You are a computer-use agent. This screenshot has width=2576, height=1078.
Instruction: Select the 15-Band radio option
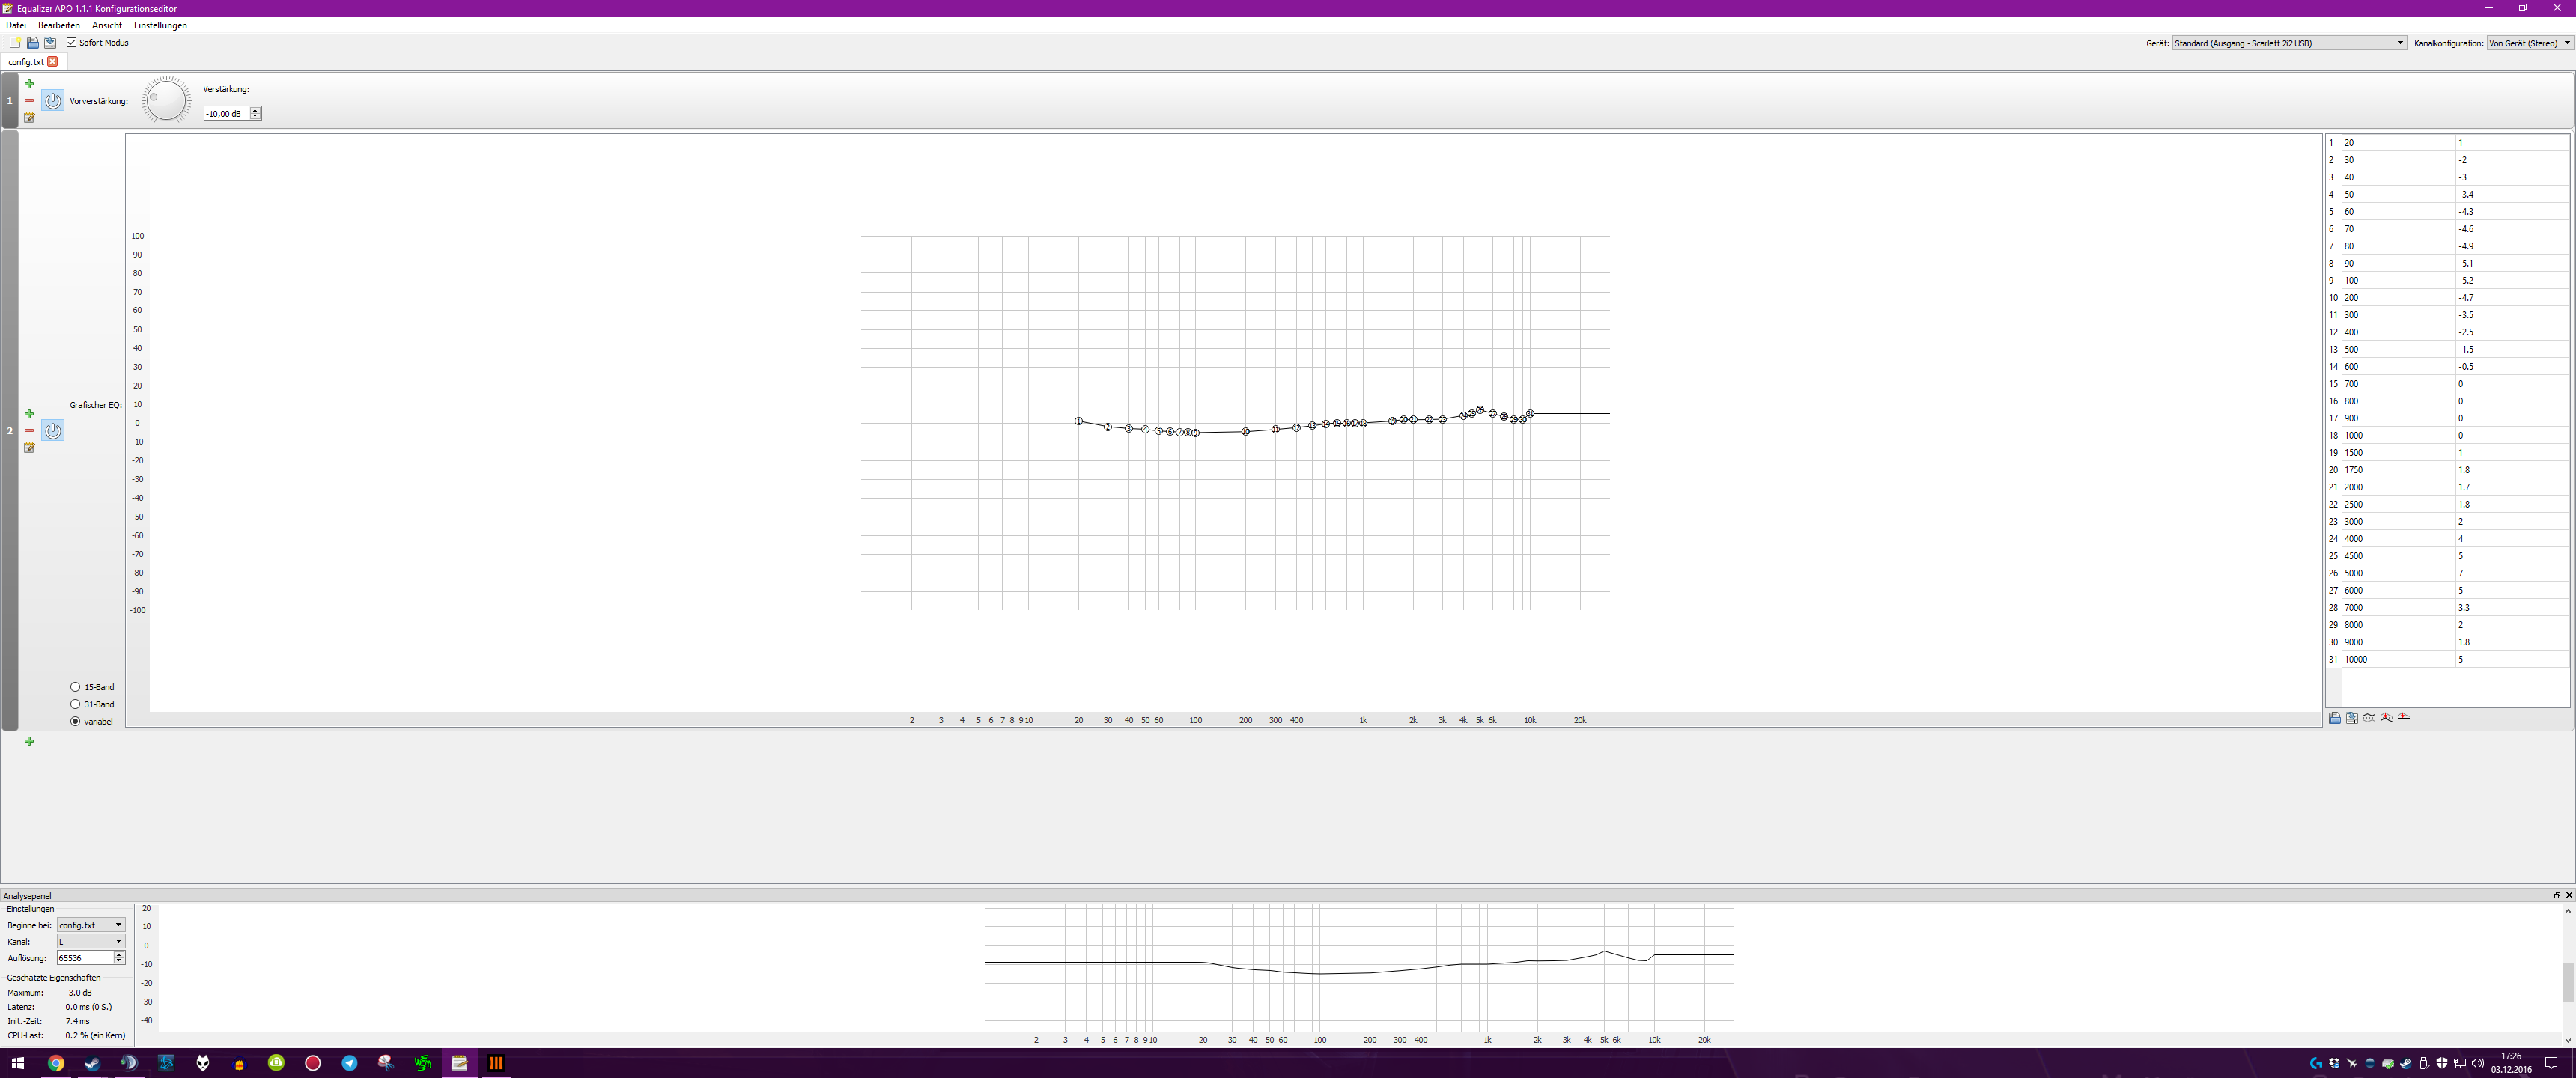point(75,687)
